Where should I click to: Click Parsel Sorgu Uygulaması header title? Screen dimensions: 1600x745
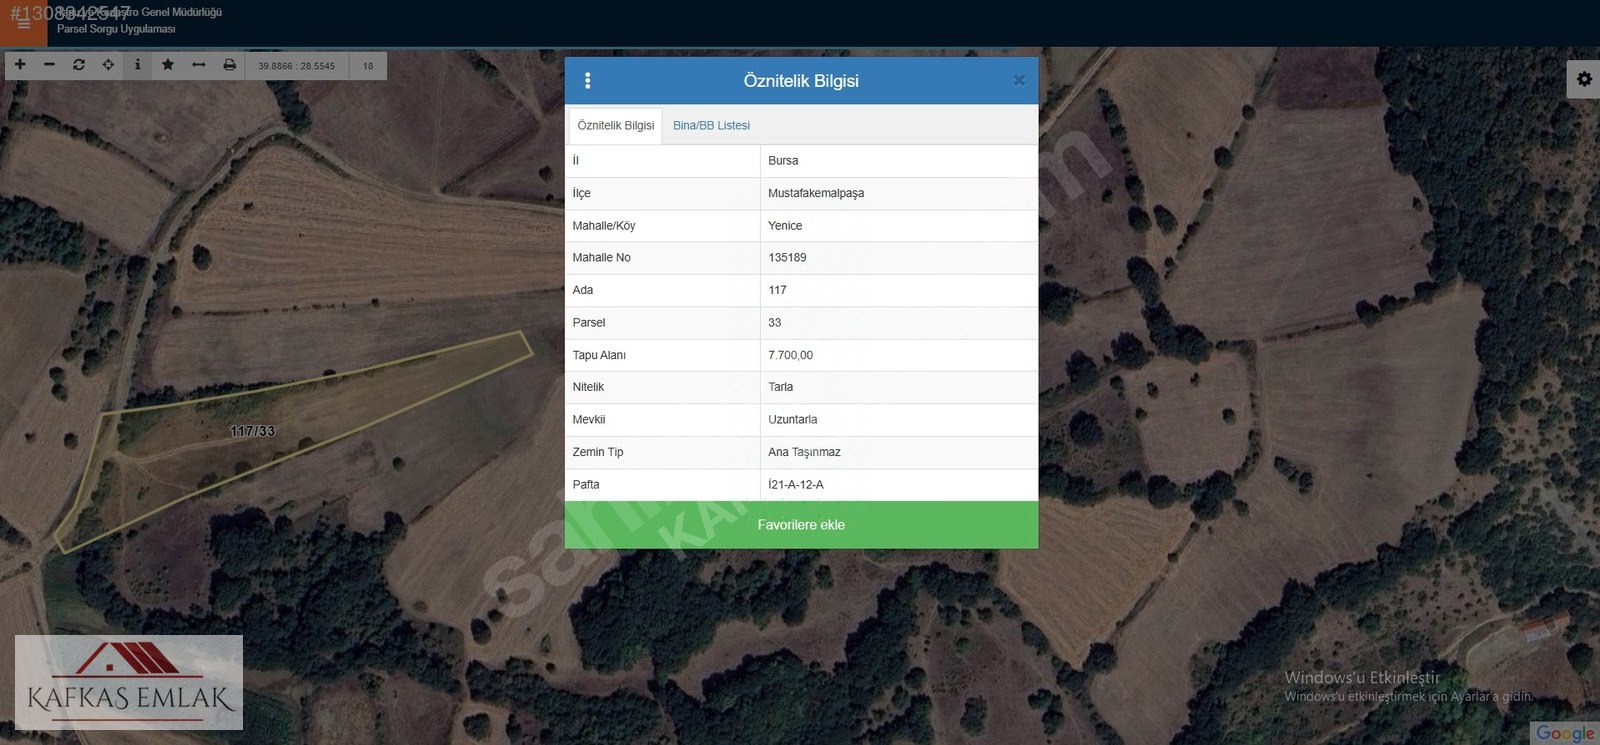click(x=116, y=29)
